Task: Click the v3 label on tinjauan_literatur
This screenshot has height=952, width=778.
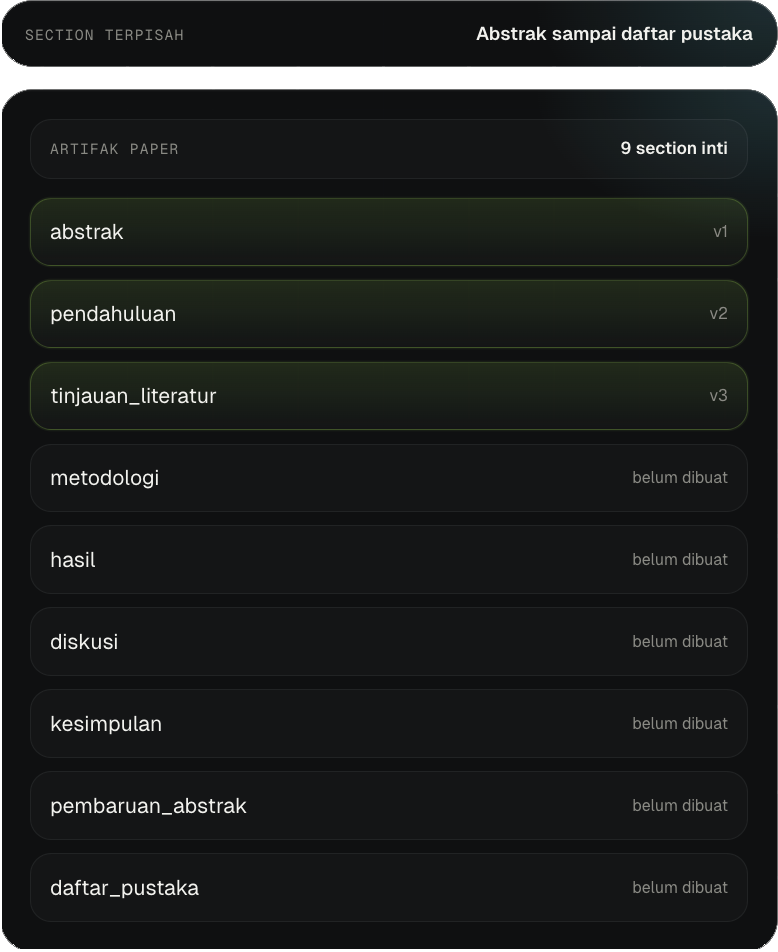Action: [x=718, y=395]
